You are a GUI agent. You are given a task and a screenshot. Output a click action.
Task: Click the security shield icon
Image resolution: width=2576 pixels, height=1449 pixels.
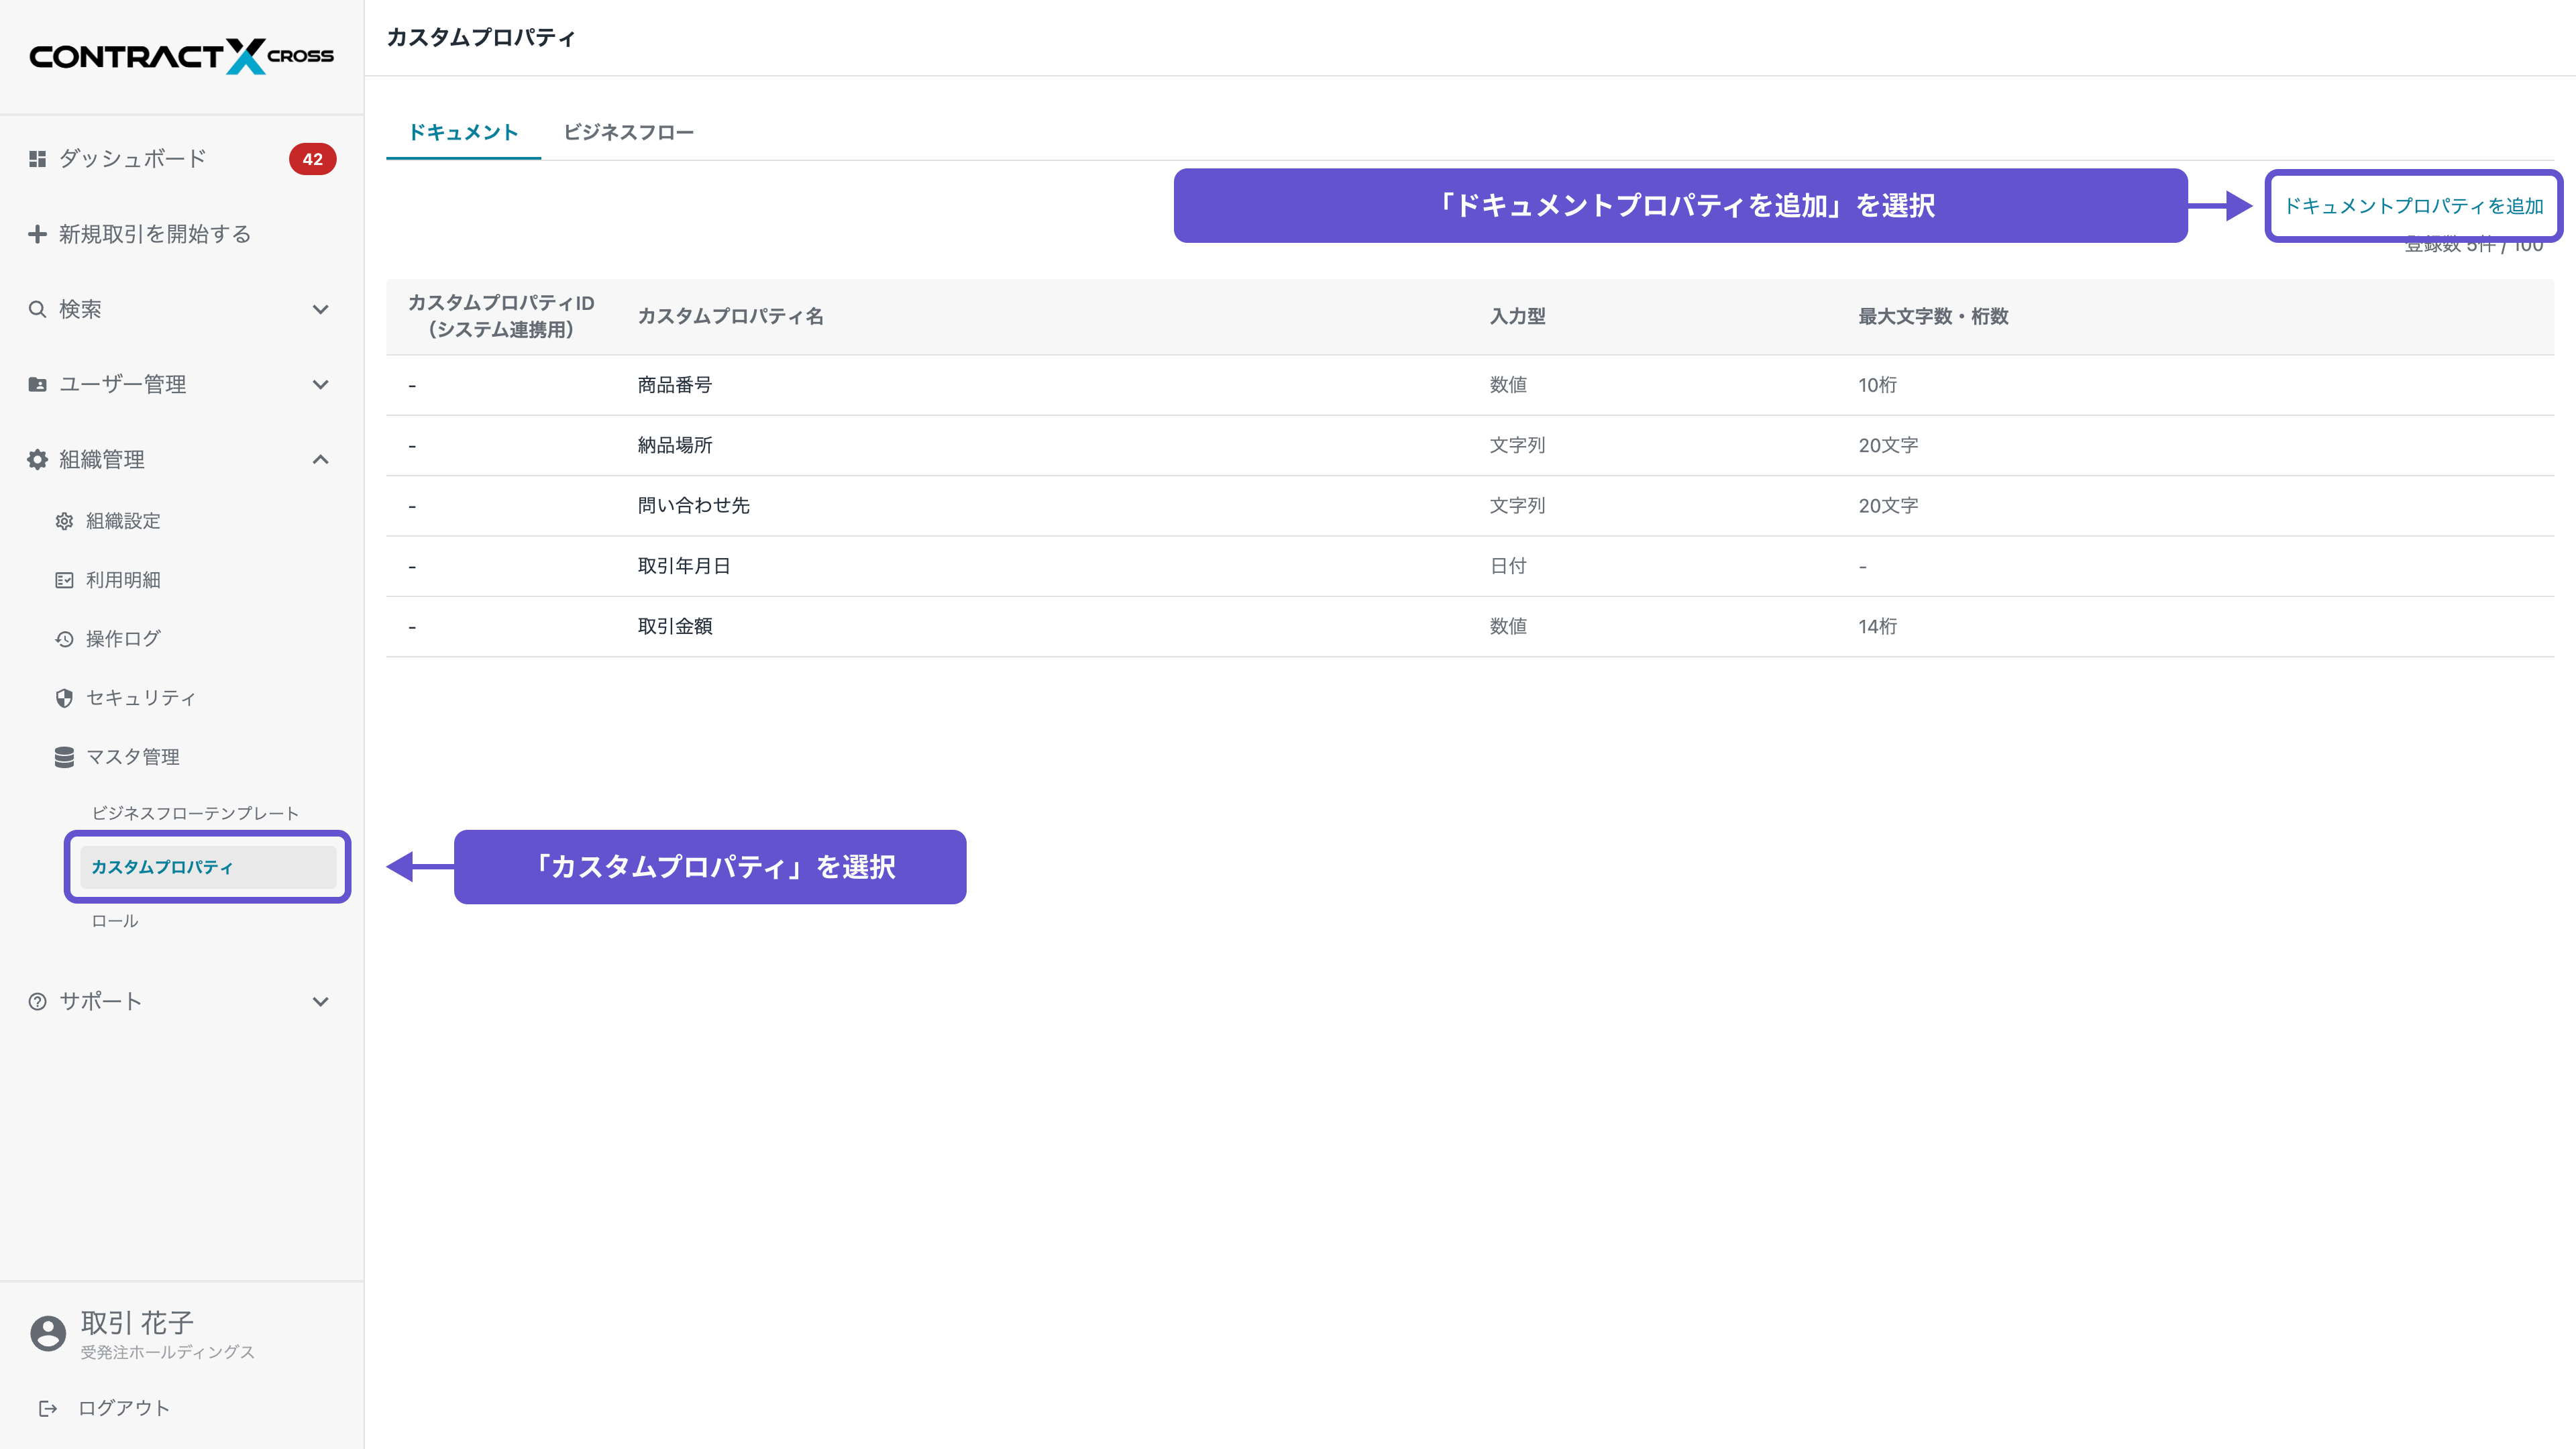[x=64, y=698]
